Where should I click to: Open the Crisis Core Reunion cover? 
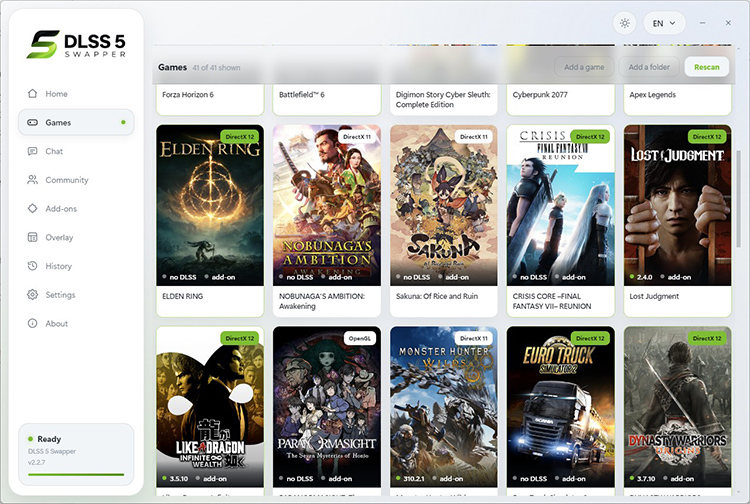click(x=561, y=205)
